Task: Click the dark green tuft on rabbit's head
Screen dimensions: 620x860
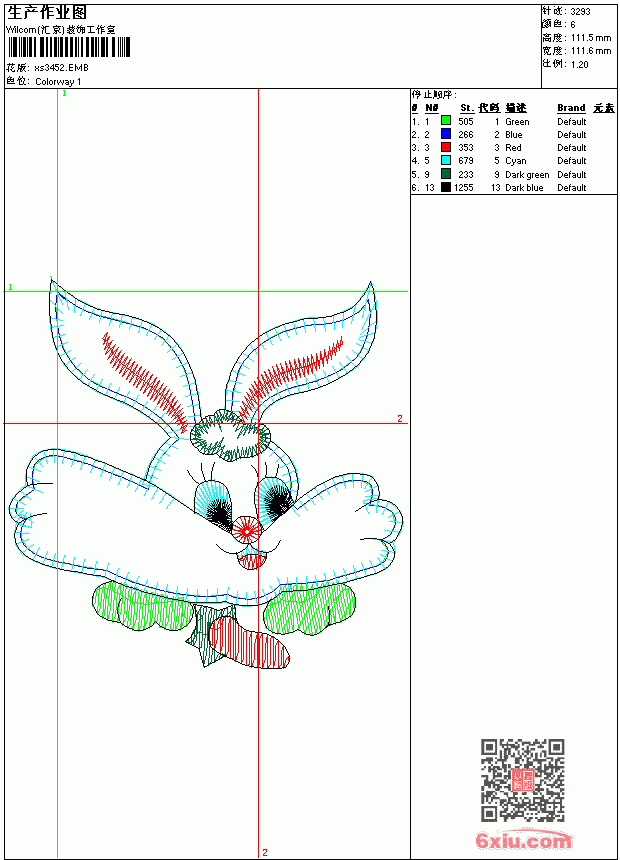Action: click(x=230, y=434)
